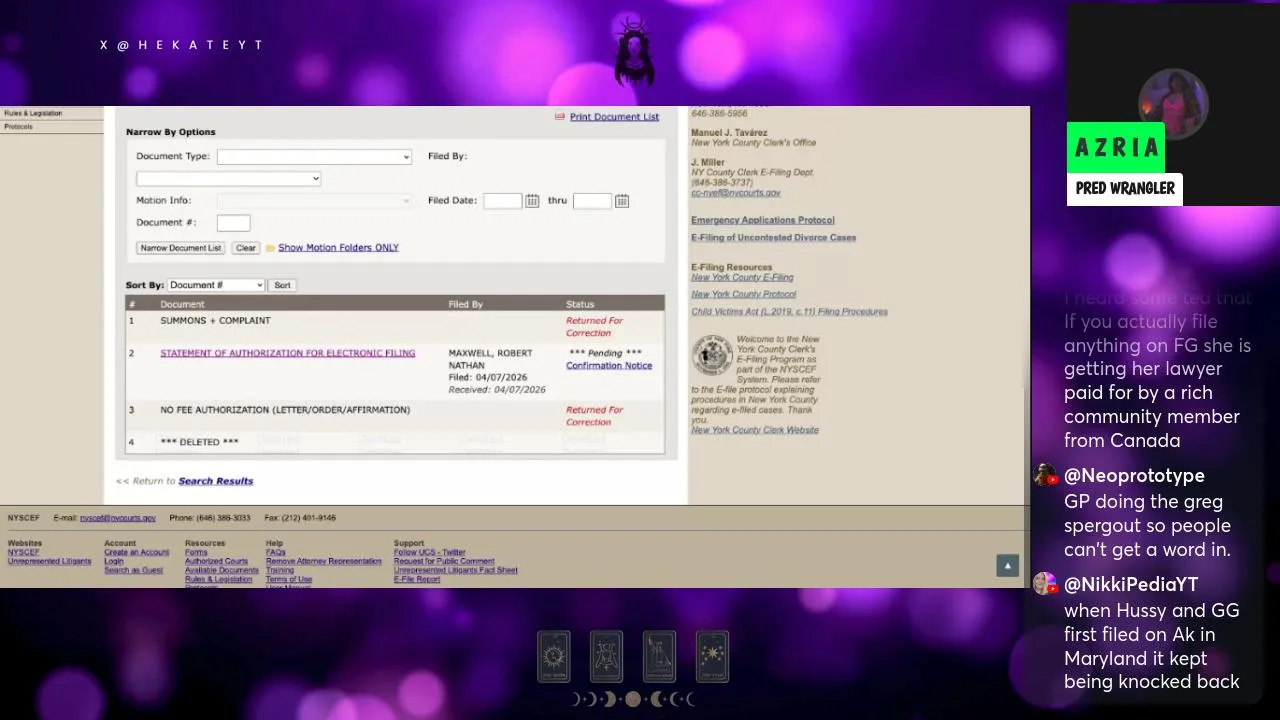
Task: Click the SUMMONS + COMPLAINT row text
Action: pyautogui.click(x=215, y=321)
